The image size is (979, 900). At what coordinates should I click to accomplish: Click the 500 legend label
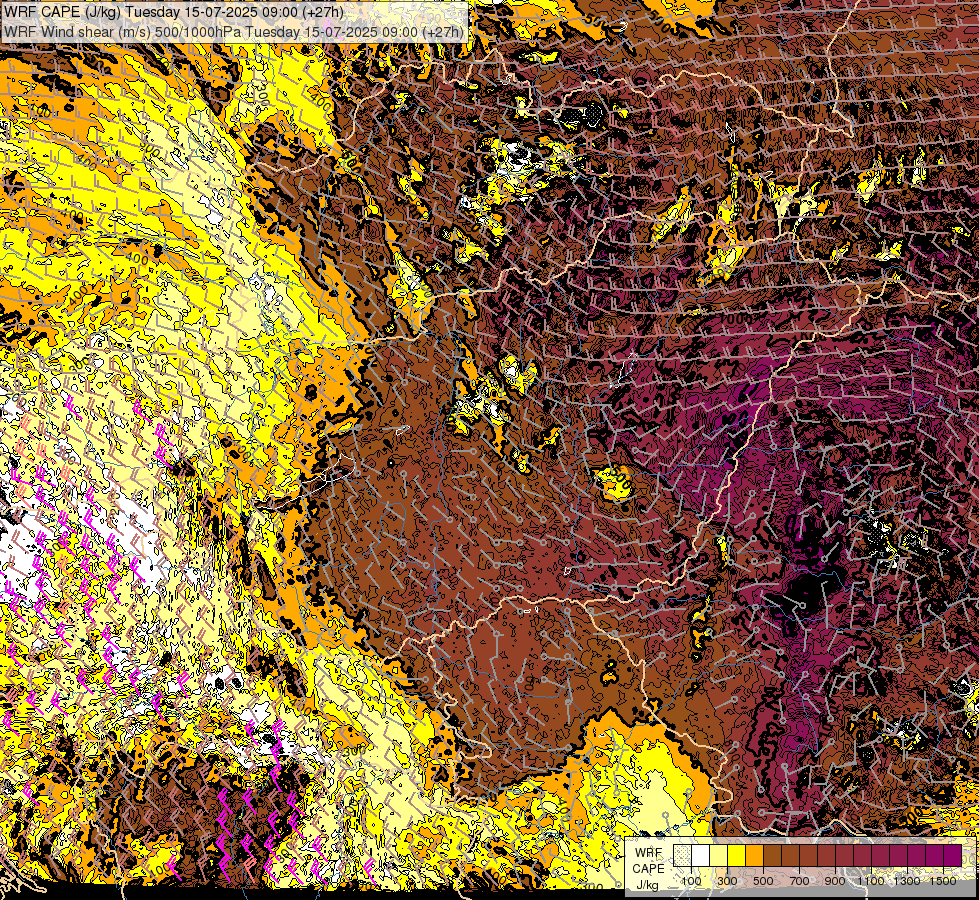pyautogui.click(x=763, y=881)
